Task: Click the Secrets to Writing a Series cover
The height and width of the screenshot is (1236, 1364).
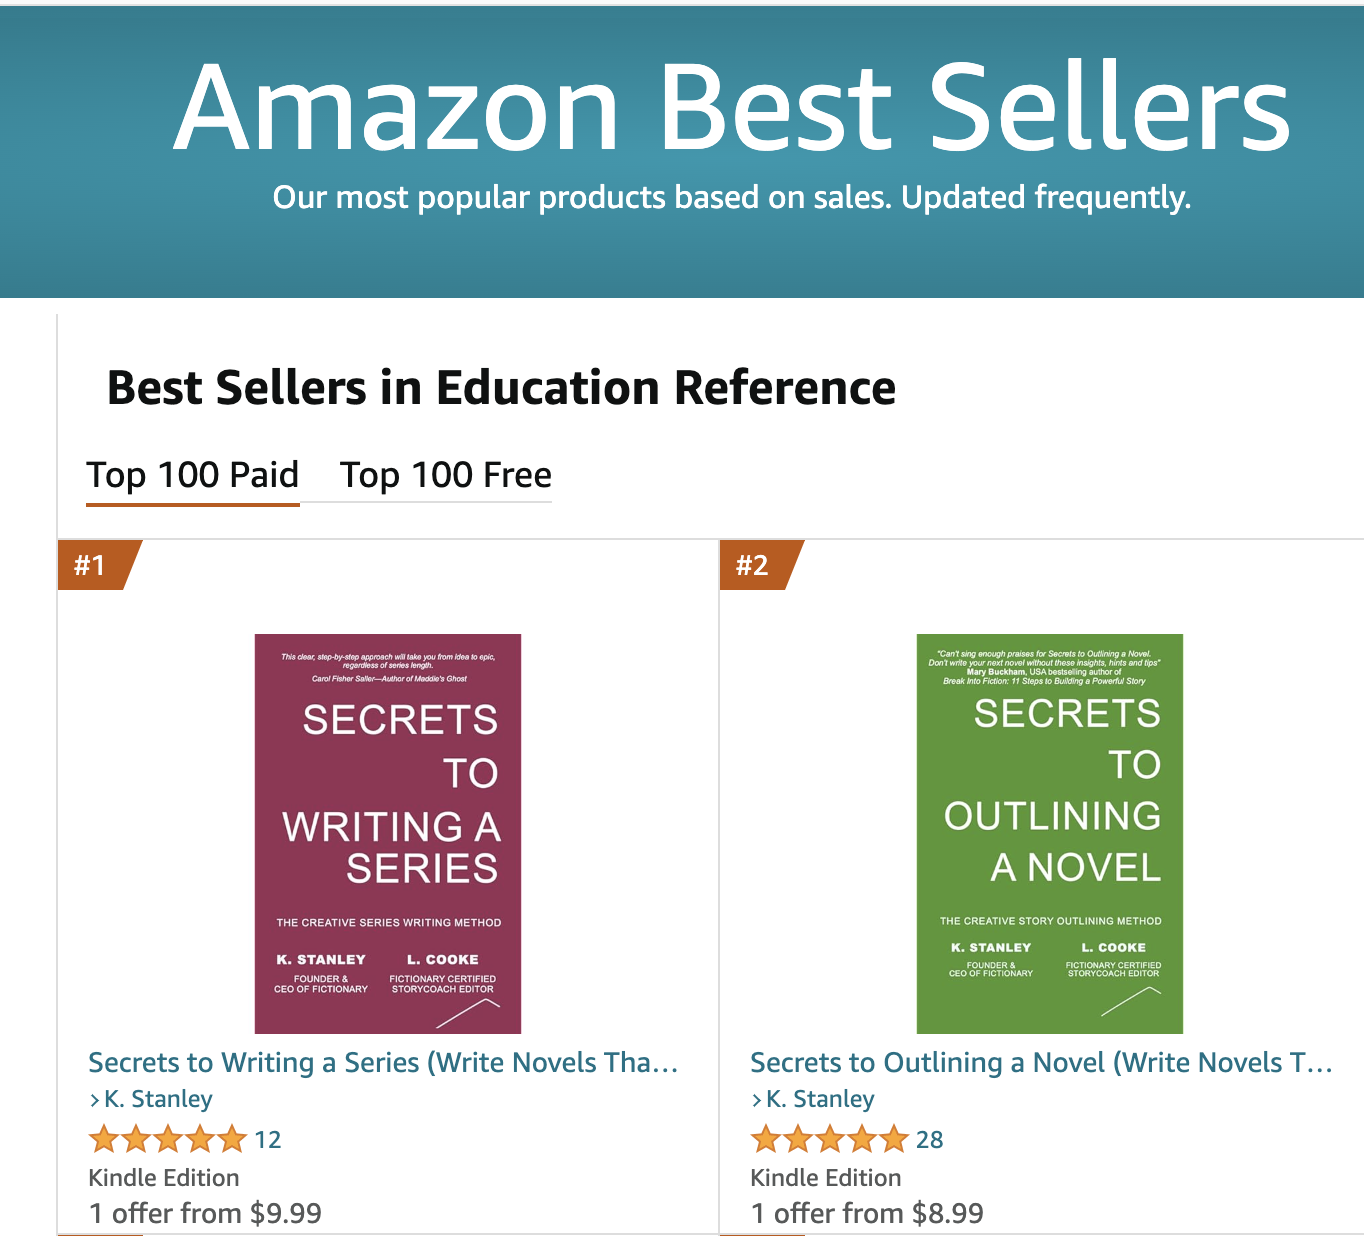Action: click(x=388, y=833)
